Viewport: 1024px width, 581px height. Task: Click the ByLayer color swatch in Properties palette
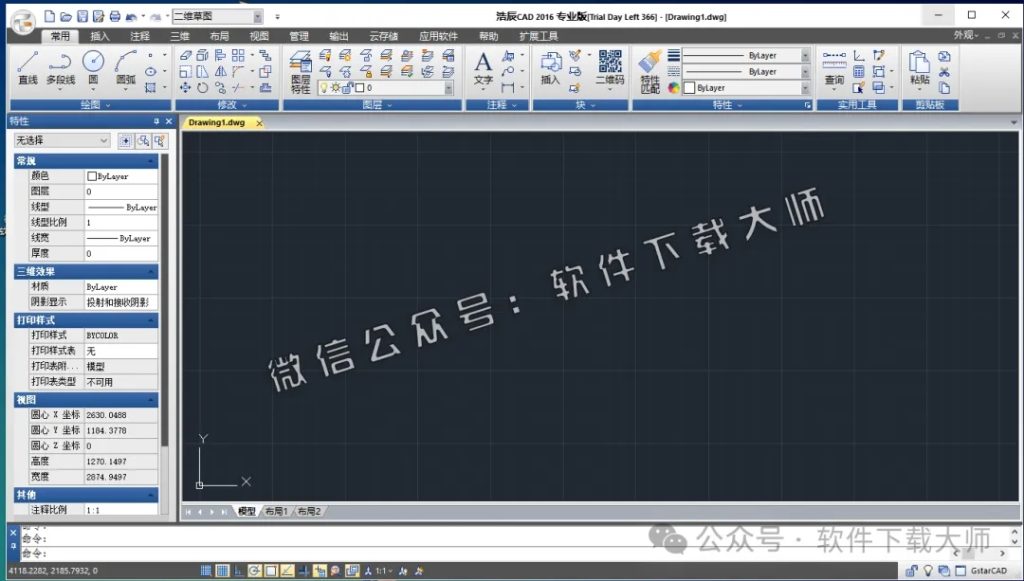pos(92,178)
